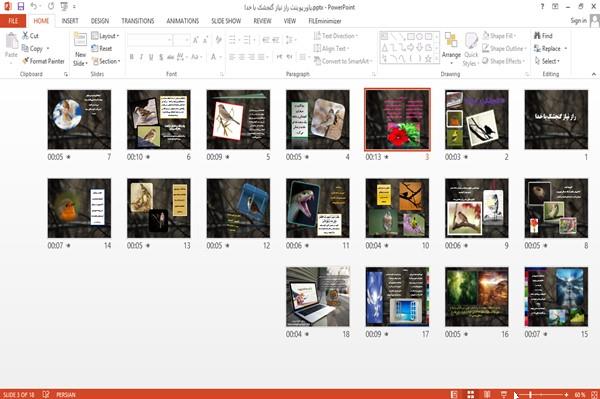Open Quick Styles gallery
600x399 pixels.
(471, 49)
